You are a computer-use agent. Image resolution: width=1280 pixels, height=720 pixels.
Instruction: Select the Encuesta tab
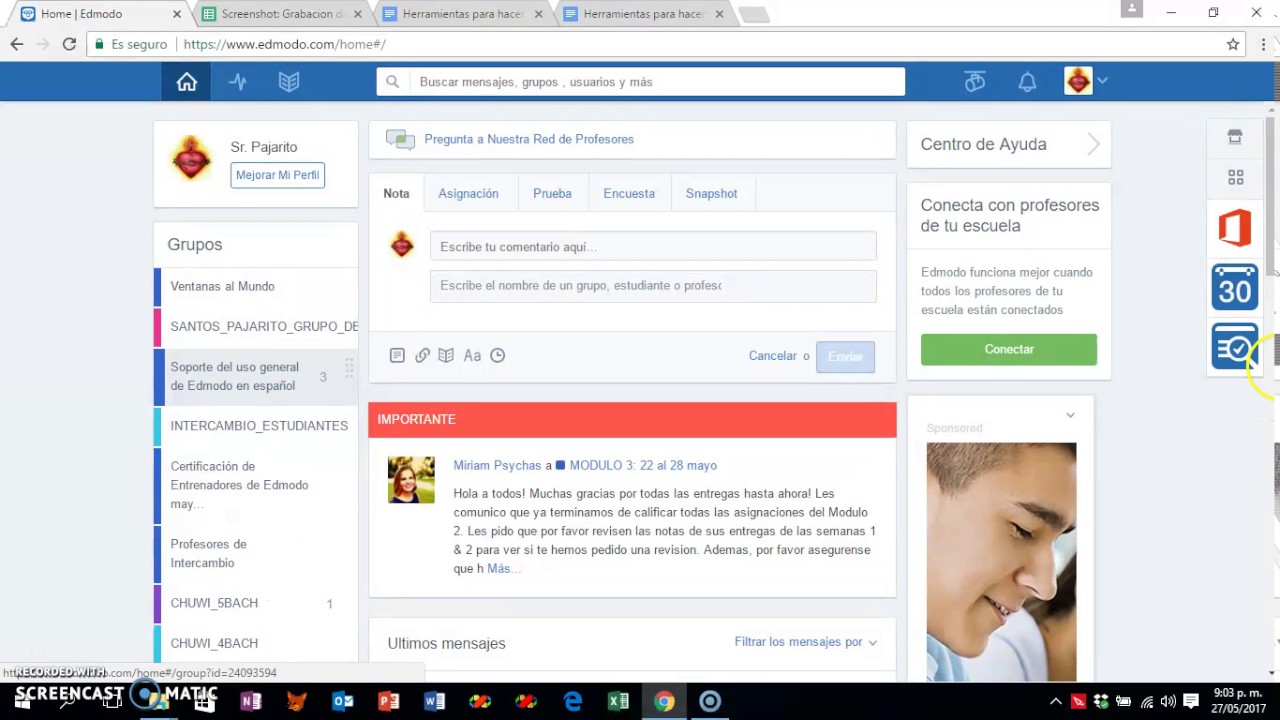629,193
